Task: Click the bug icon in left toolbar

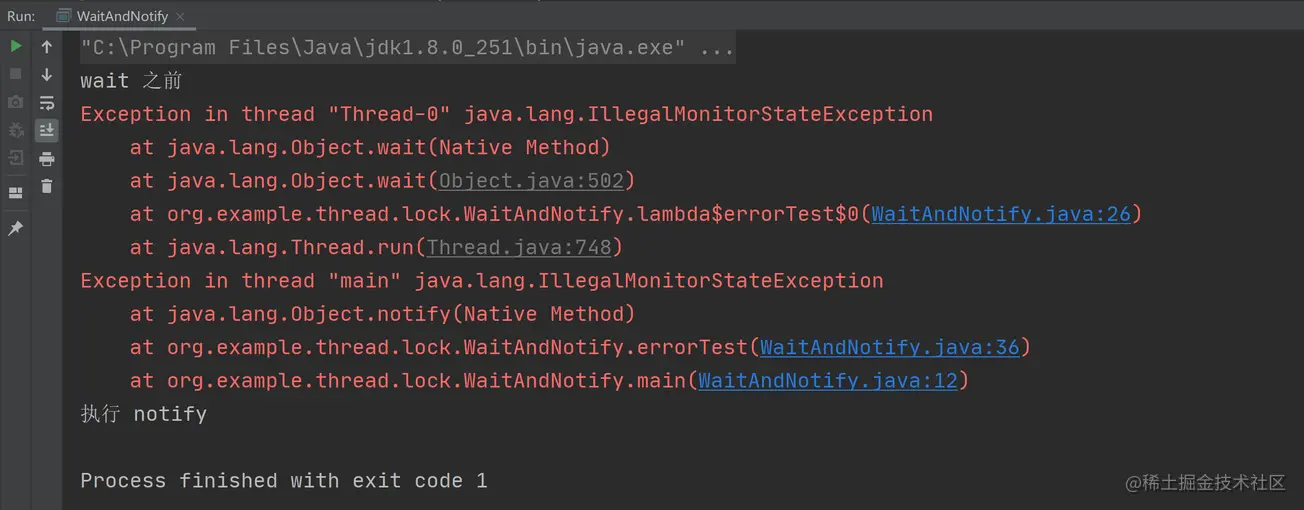Action: [x=16, y=130]
